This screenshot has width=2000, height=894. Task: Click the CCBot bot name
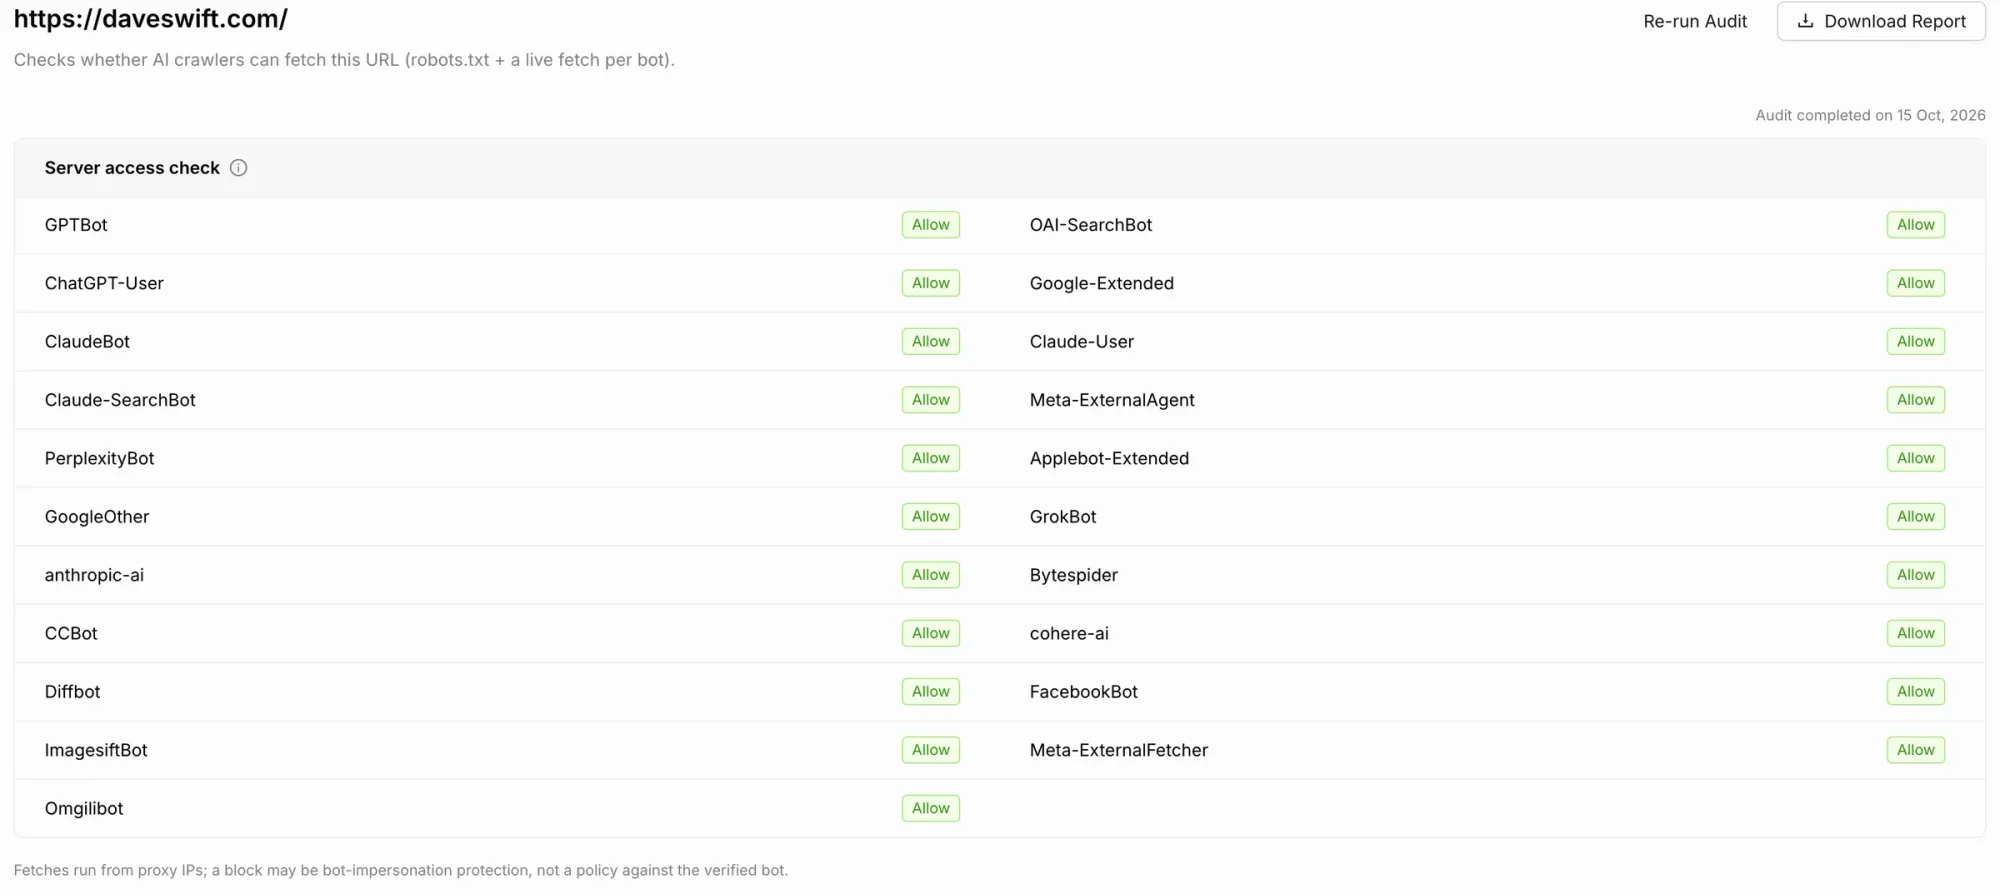[x=71, y=633]
